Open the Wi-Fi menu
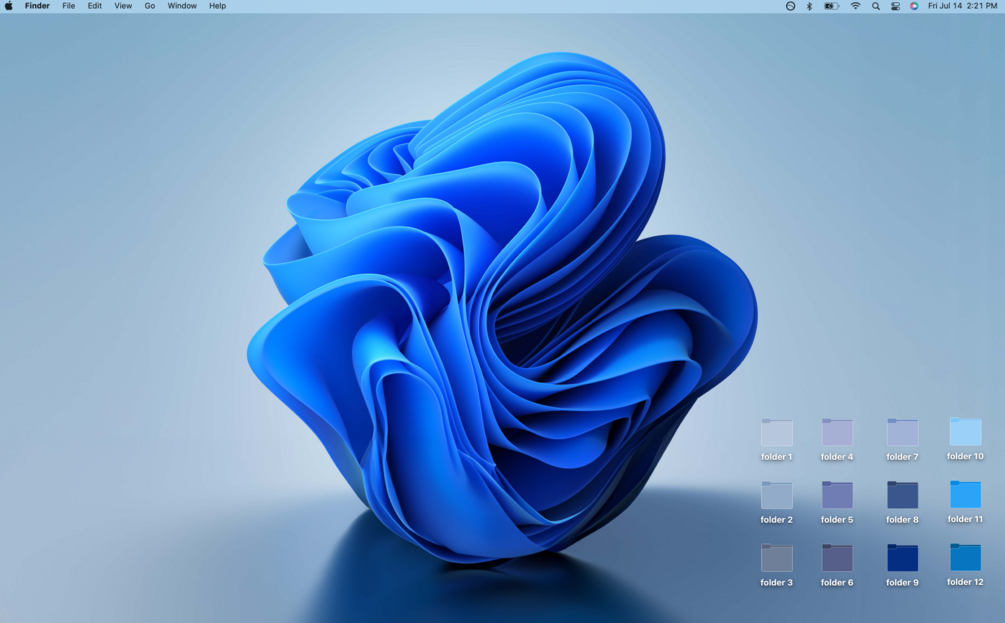The height and width of the screenshot is (623, 1005). click(x=855, y=6)
